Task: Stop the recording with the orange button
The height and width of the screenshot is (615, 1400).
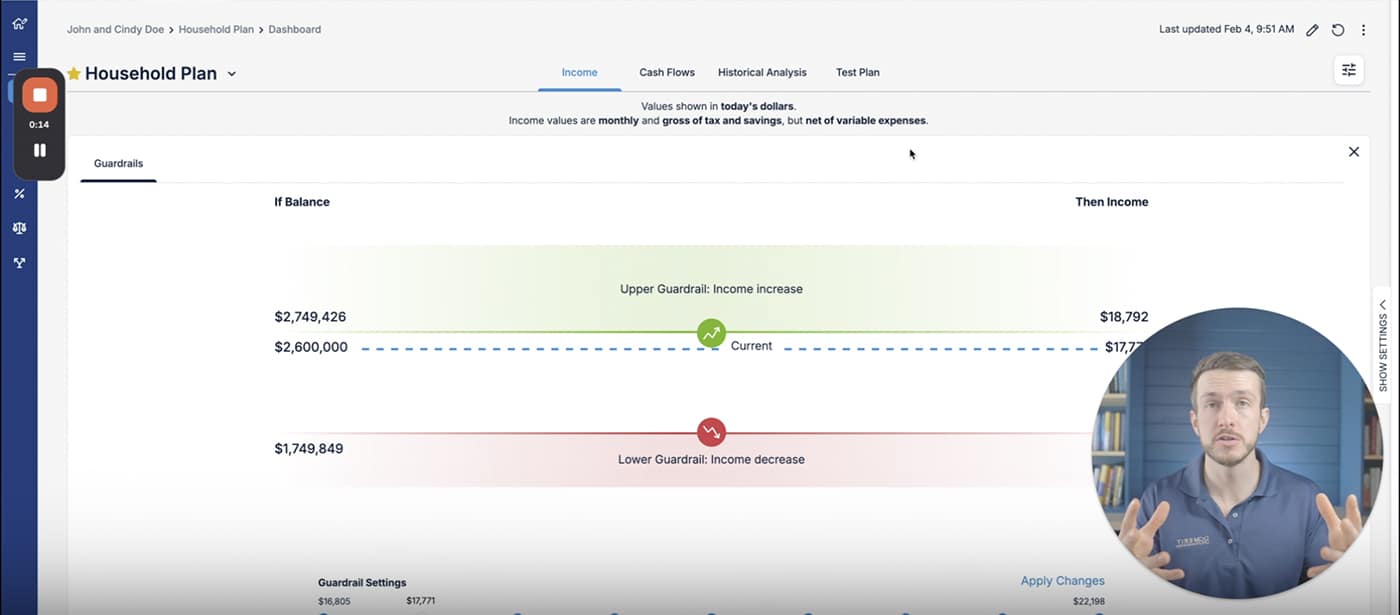Action: 40,95
